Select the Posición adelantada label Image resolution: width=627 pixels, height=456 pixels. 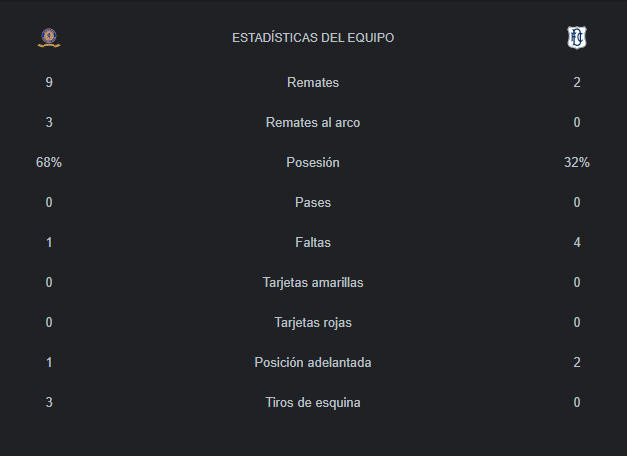(x=313, y=362)
